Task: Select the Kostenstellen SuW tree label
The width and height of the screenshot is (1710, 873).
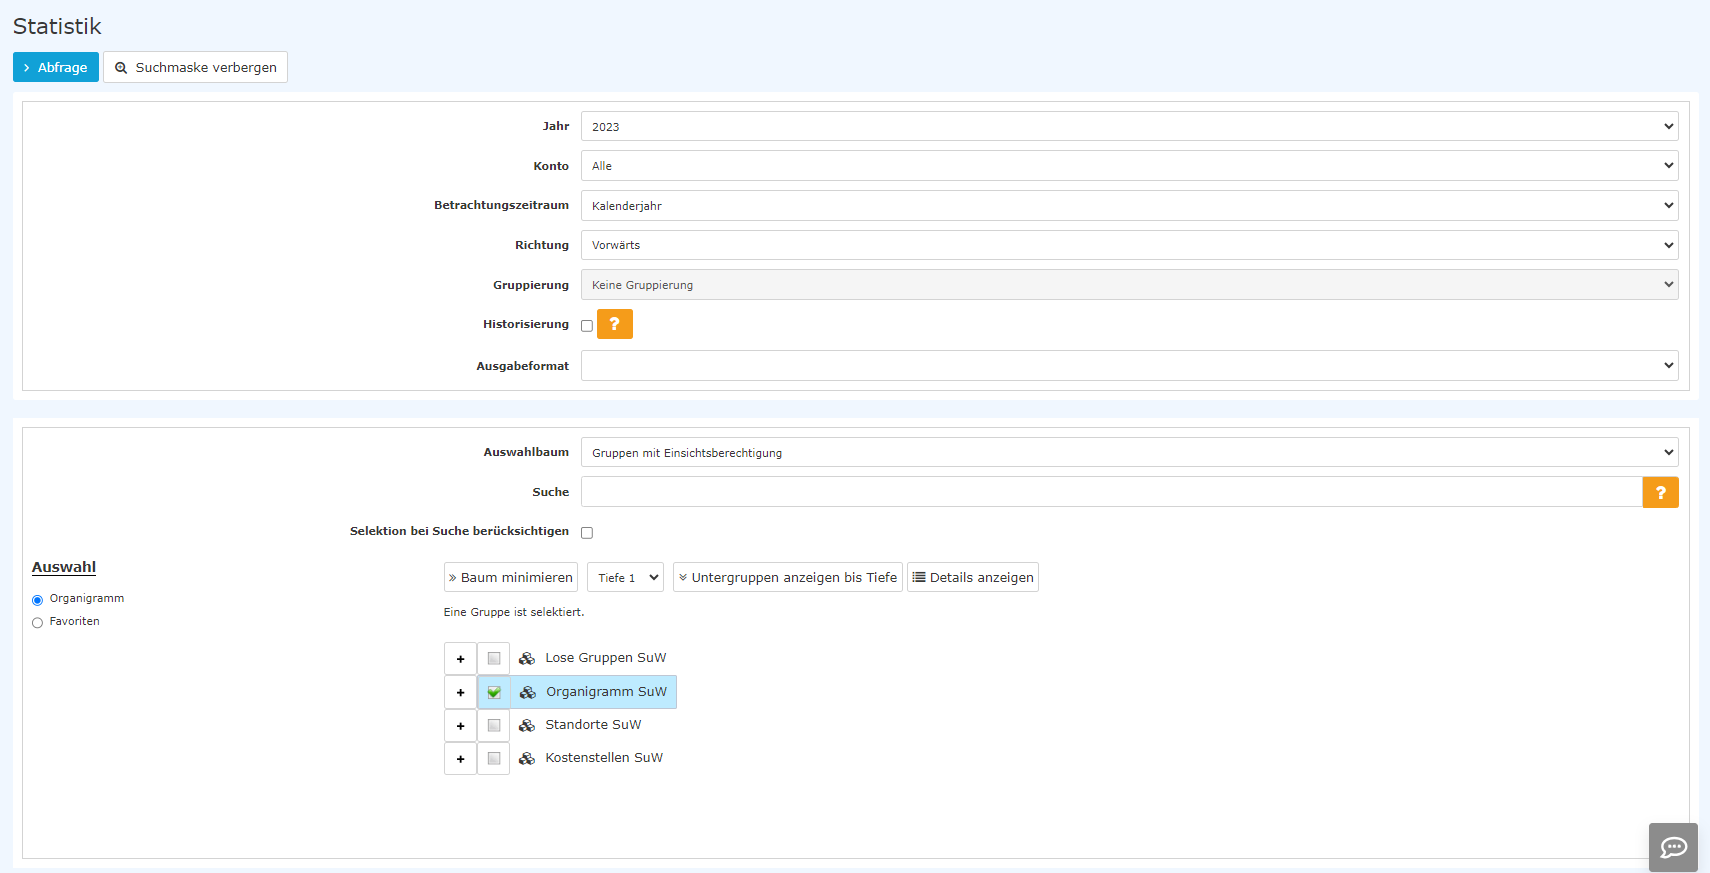Action: coord(604,758)
